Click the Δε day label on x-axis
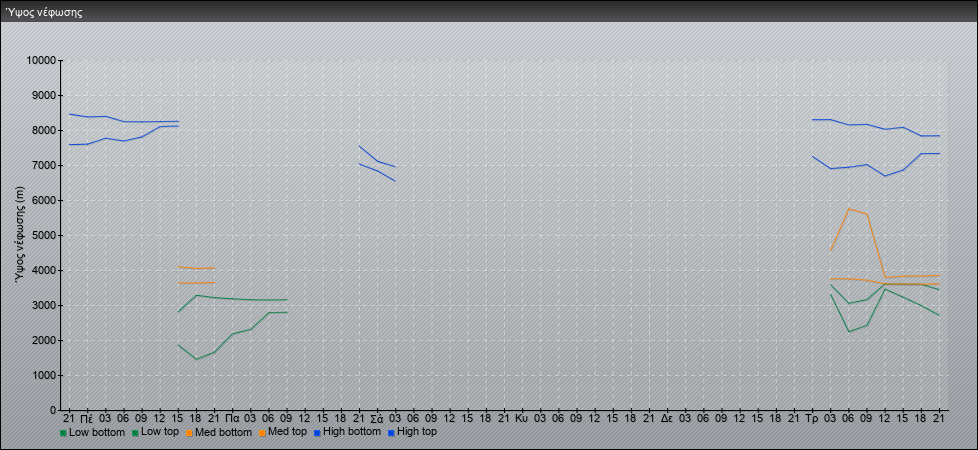This screenshot has width=978, height=450. click(667, 417)
